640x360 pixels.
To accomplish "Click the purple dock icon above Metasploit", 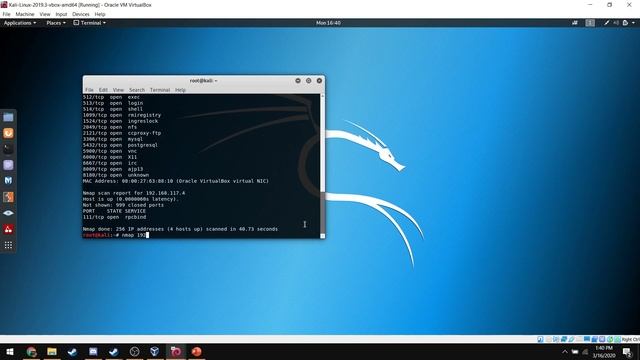I will coord(8,165).
